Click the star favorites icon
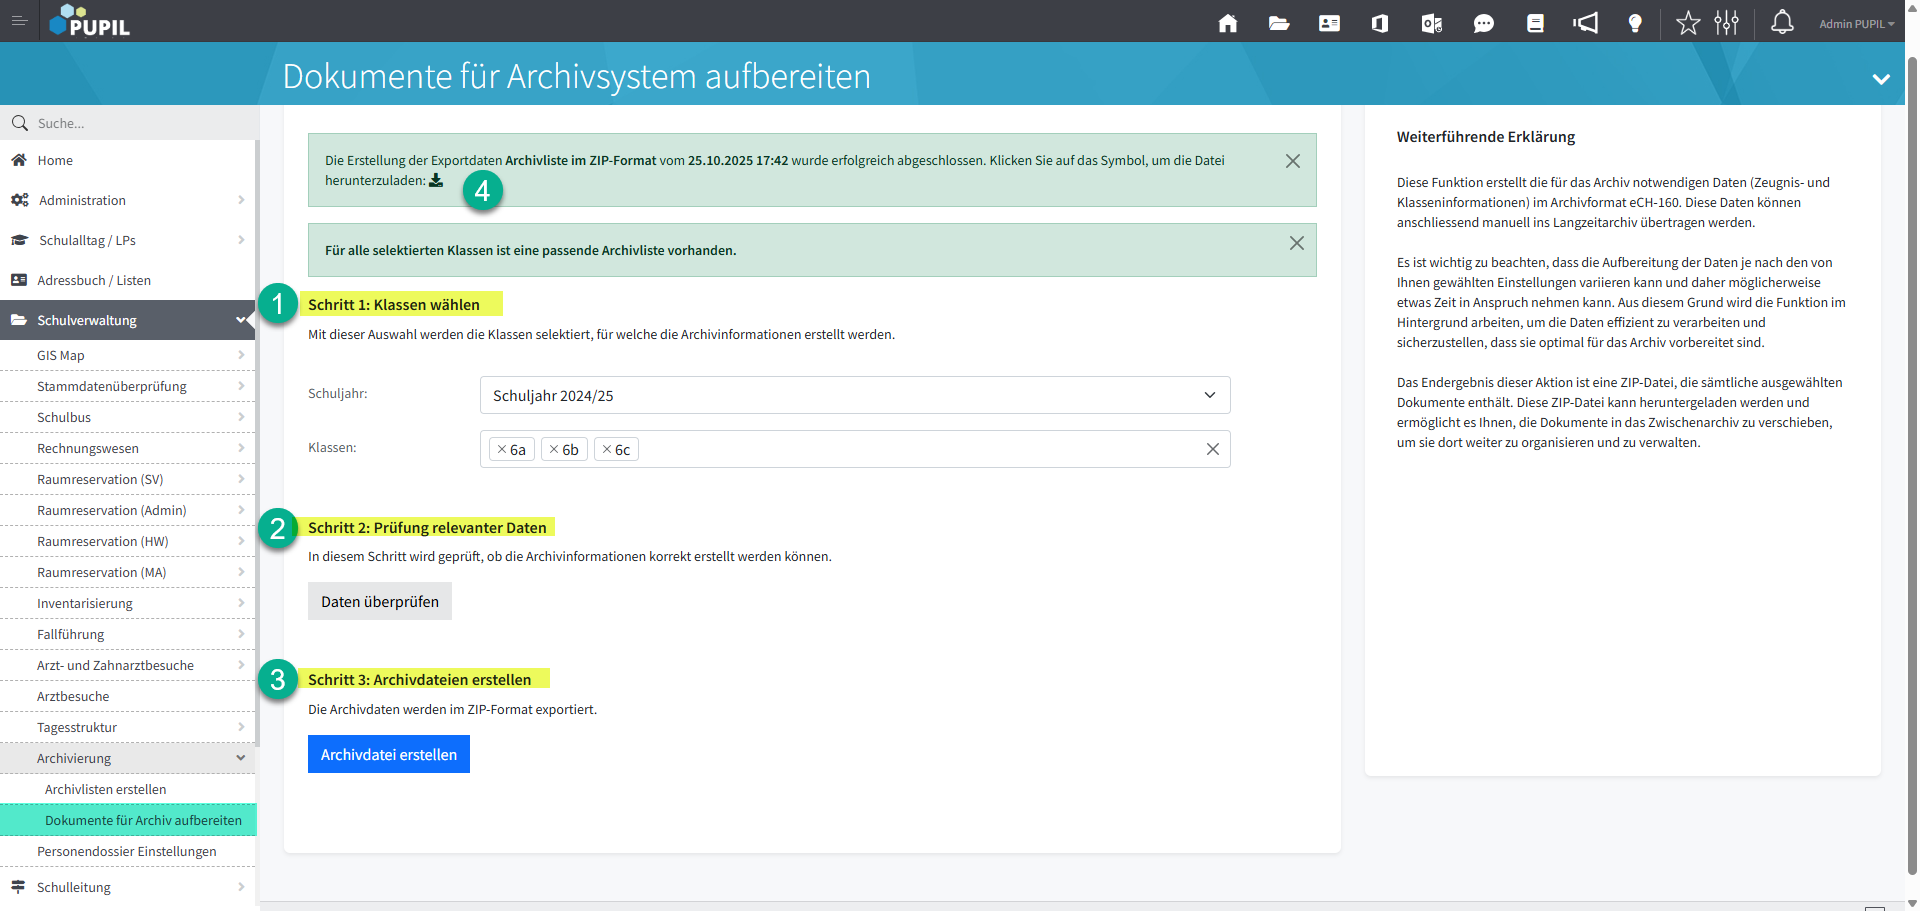This screenshot has height=911, width=1920. tap(1688, 23)
